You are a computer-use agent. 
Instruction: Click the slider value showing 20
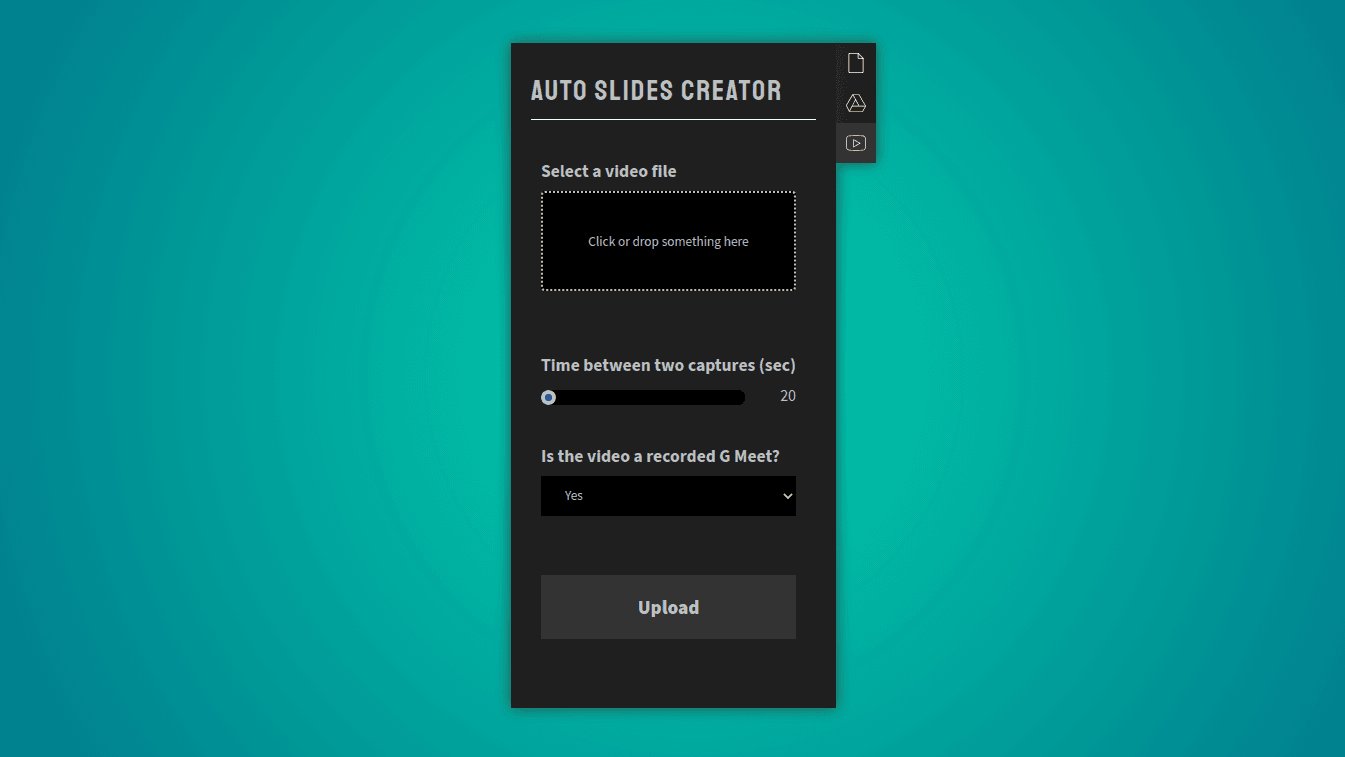click(x=787, y=396)
